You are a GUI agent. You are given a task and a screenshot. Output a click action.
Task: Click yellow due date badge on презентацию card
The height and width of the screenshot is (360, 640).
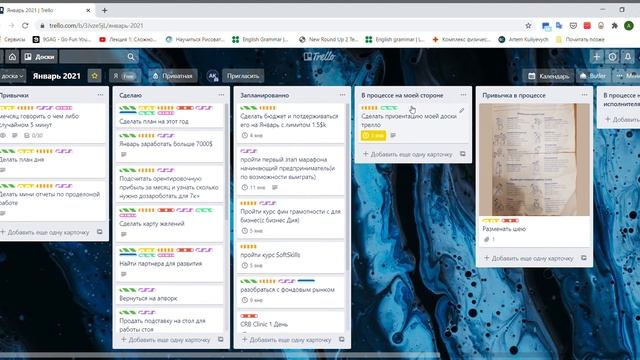[x=373, y=135]
